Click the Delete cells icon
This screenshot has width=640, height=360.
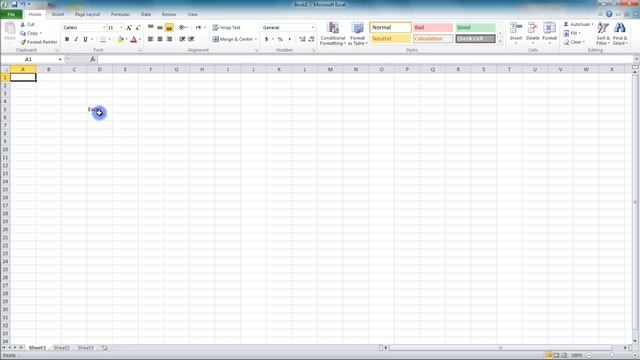coord(533,29)
